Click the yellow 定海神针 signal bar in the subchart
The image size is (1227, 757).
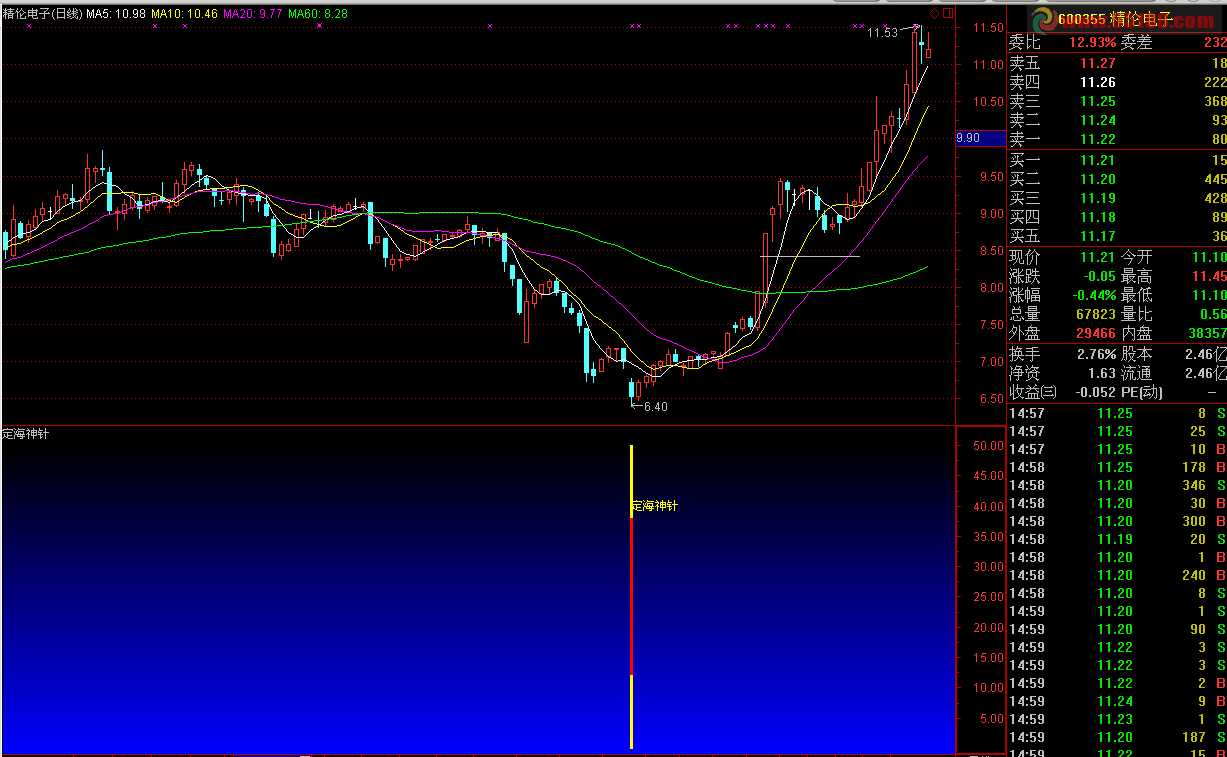pos(631,596)
